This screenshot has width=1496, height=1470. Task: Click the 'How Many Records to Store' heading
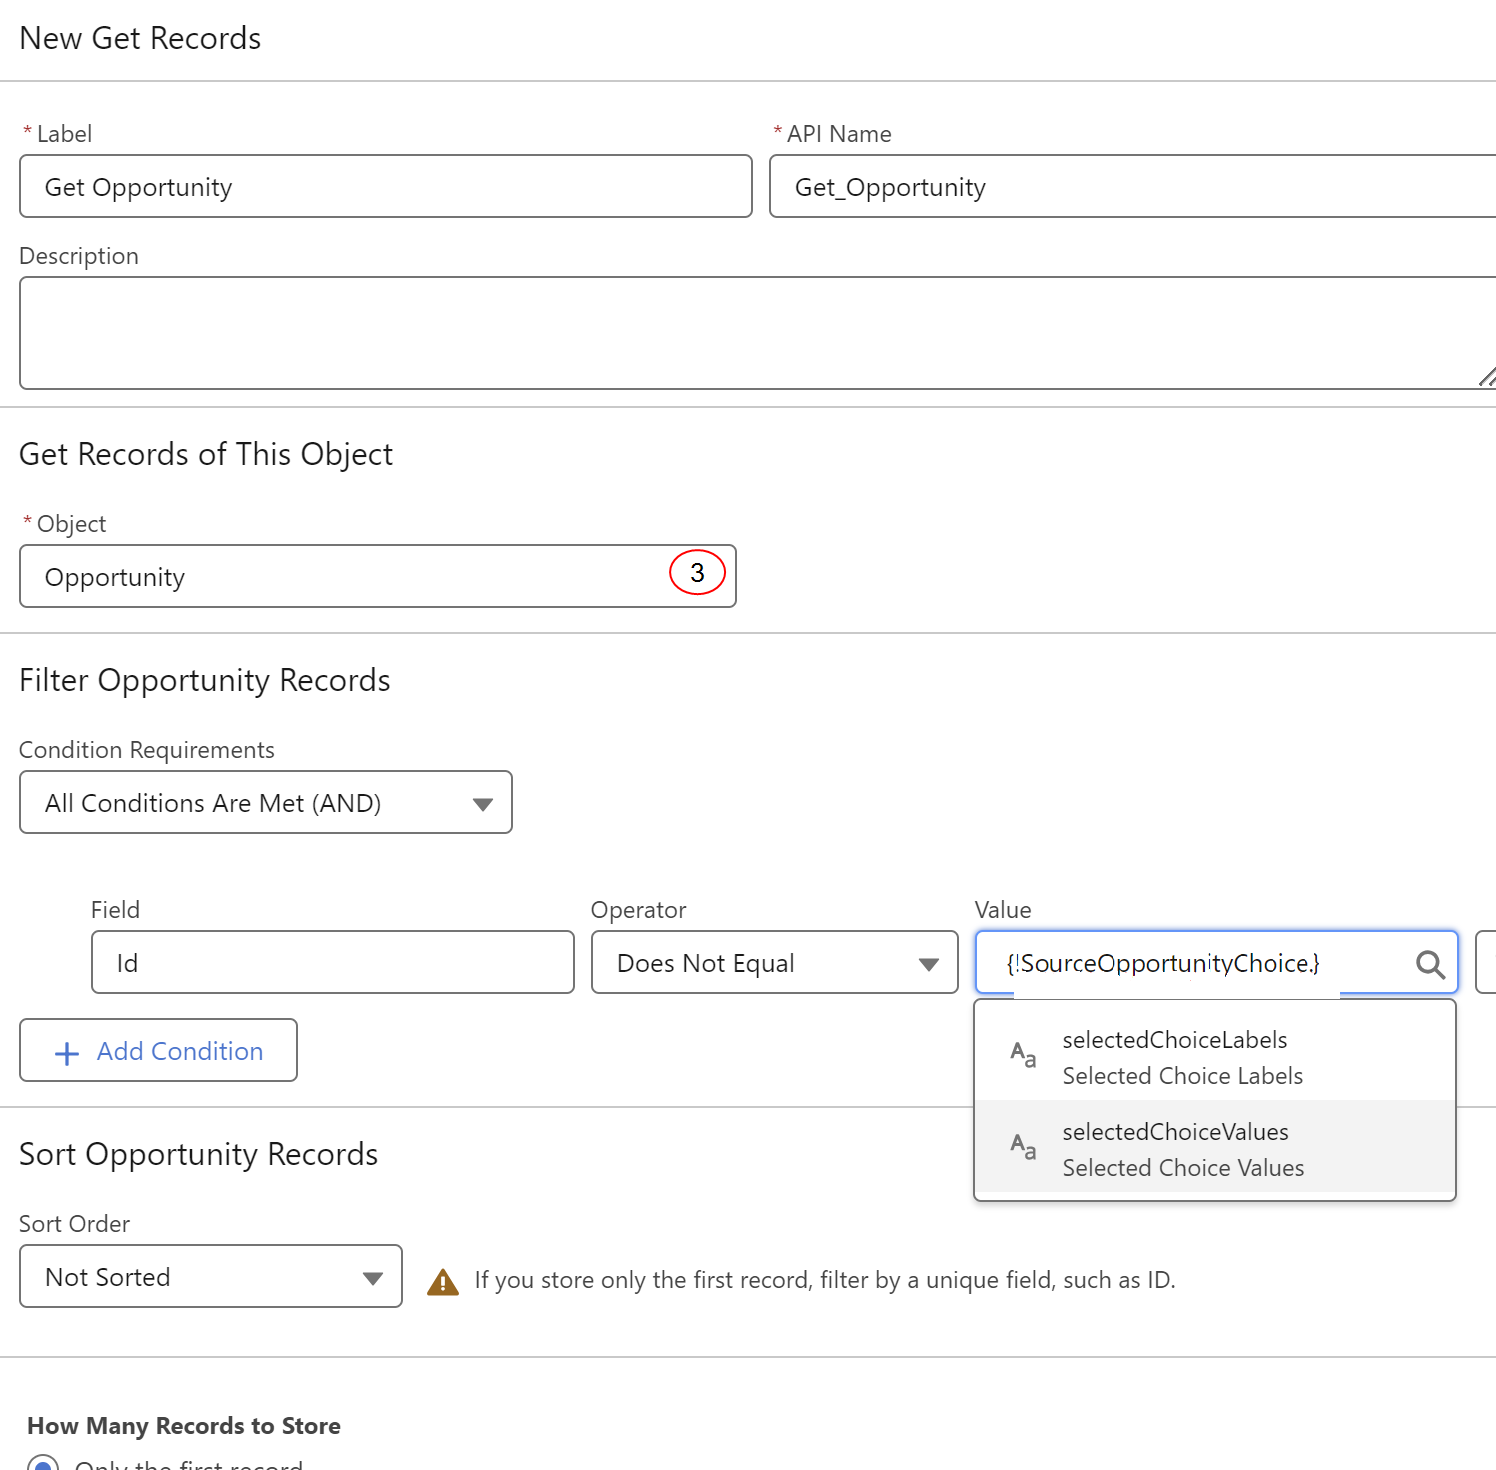coord(184,1426)
